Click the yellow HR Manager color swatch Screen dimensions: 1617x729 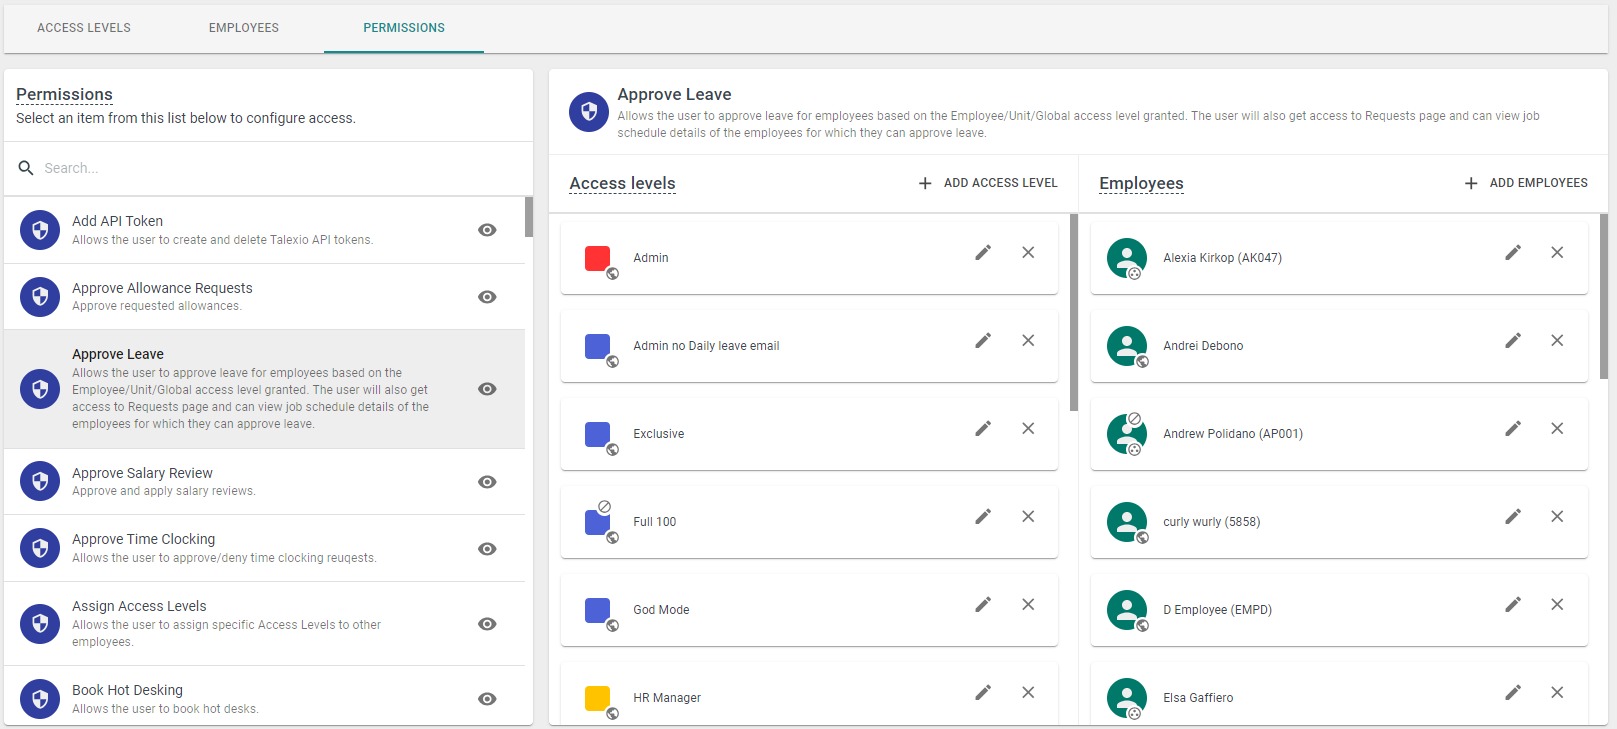click(x=597, y=698)
